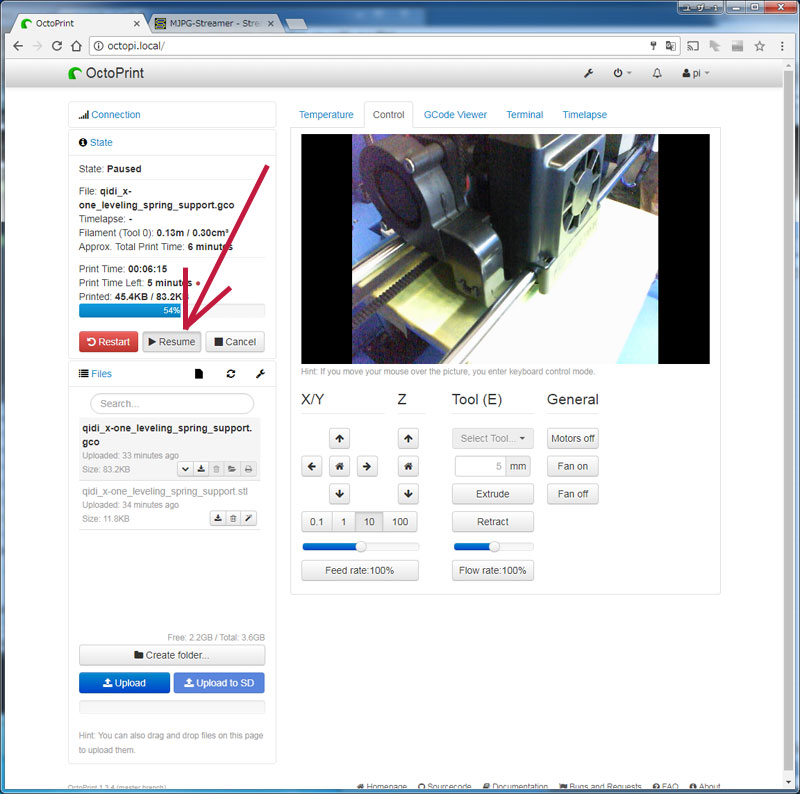The width and height of the screenshot is (800, 794).
Task: Select the Control tab
Action: (x=388, y=115)
